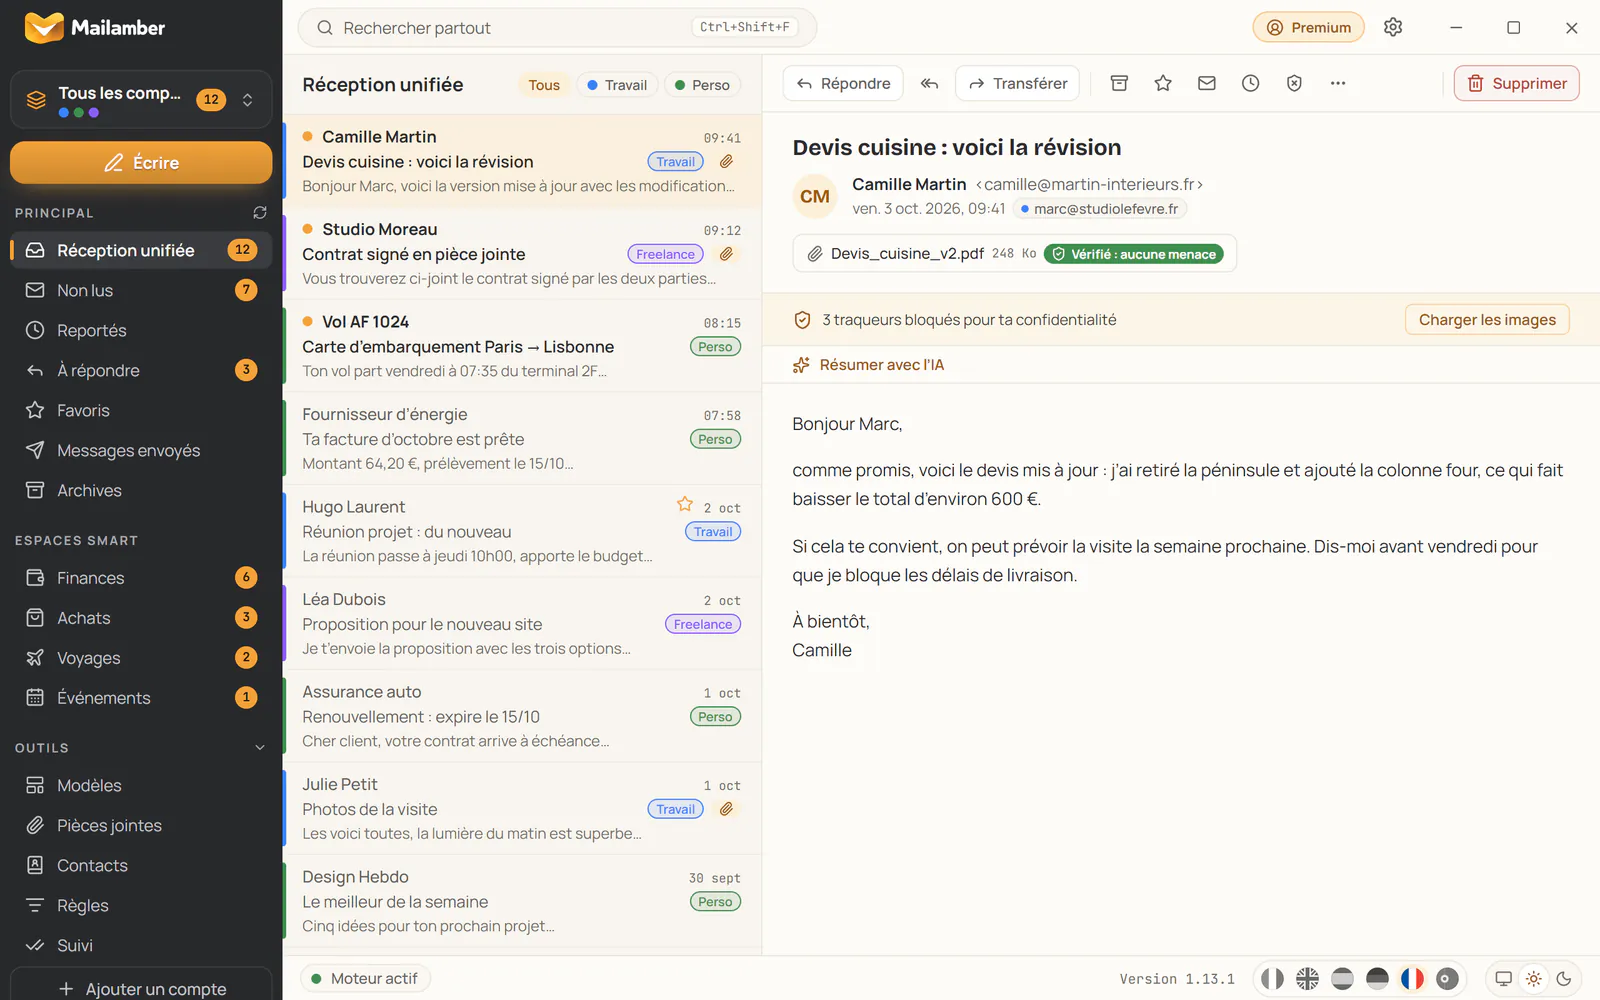Focus the Rechercher partout search field
1600x1000 pixels.
557,27
